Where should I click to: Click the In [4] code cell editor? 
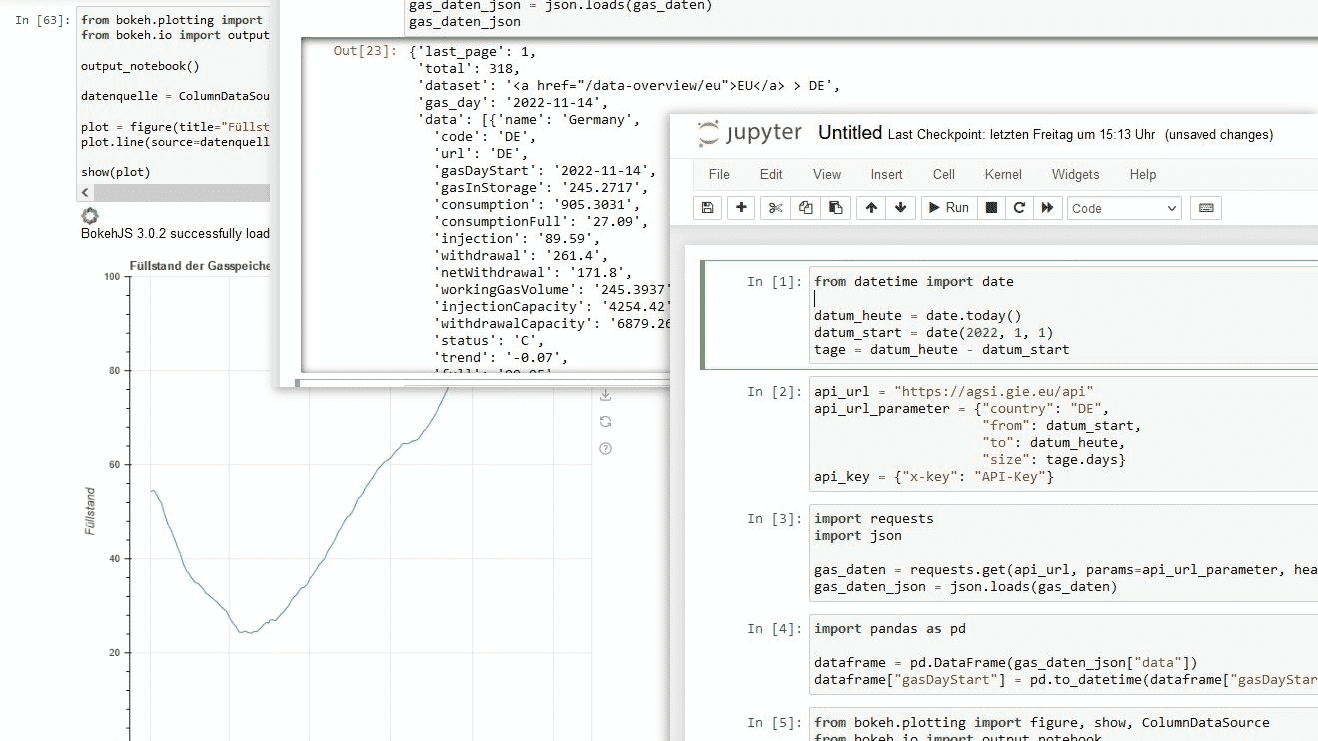click(x=1065, y=654)
